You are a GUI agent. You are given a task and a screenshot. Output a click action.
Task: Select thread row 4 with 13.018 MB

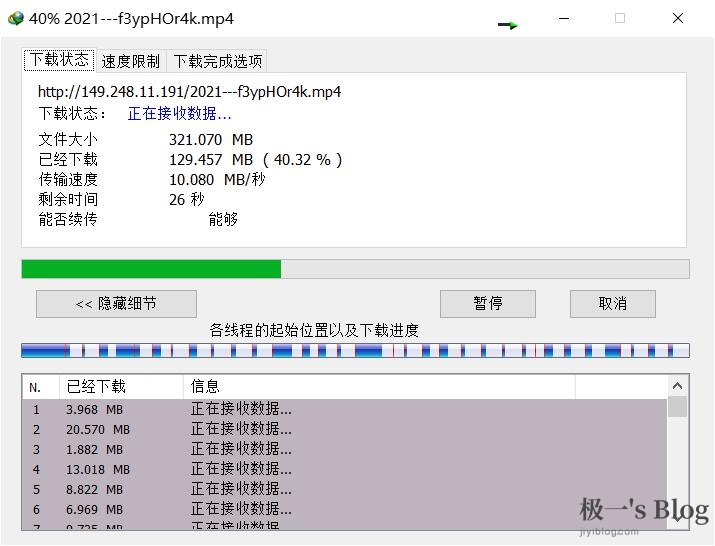click(345, 469)
